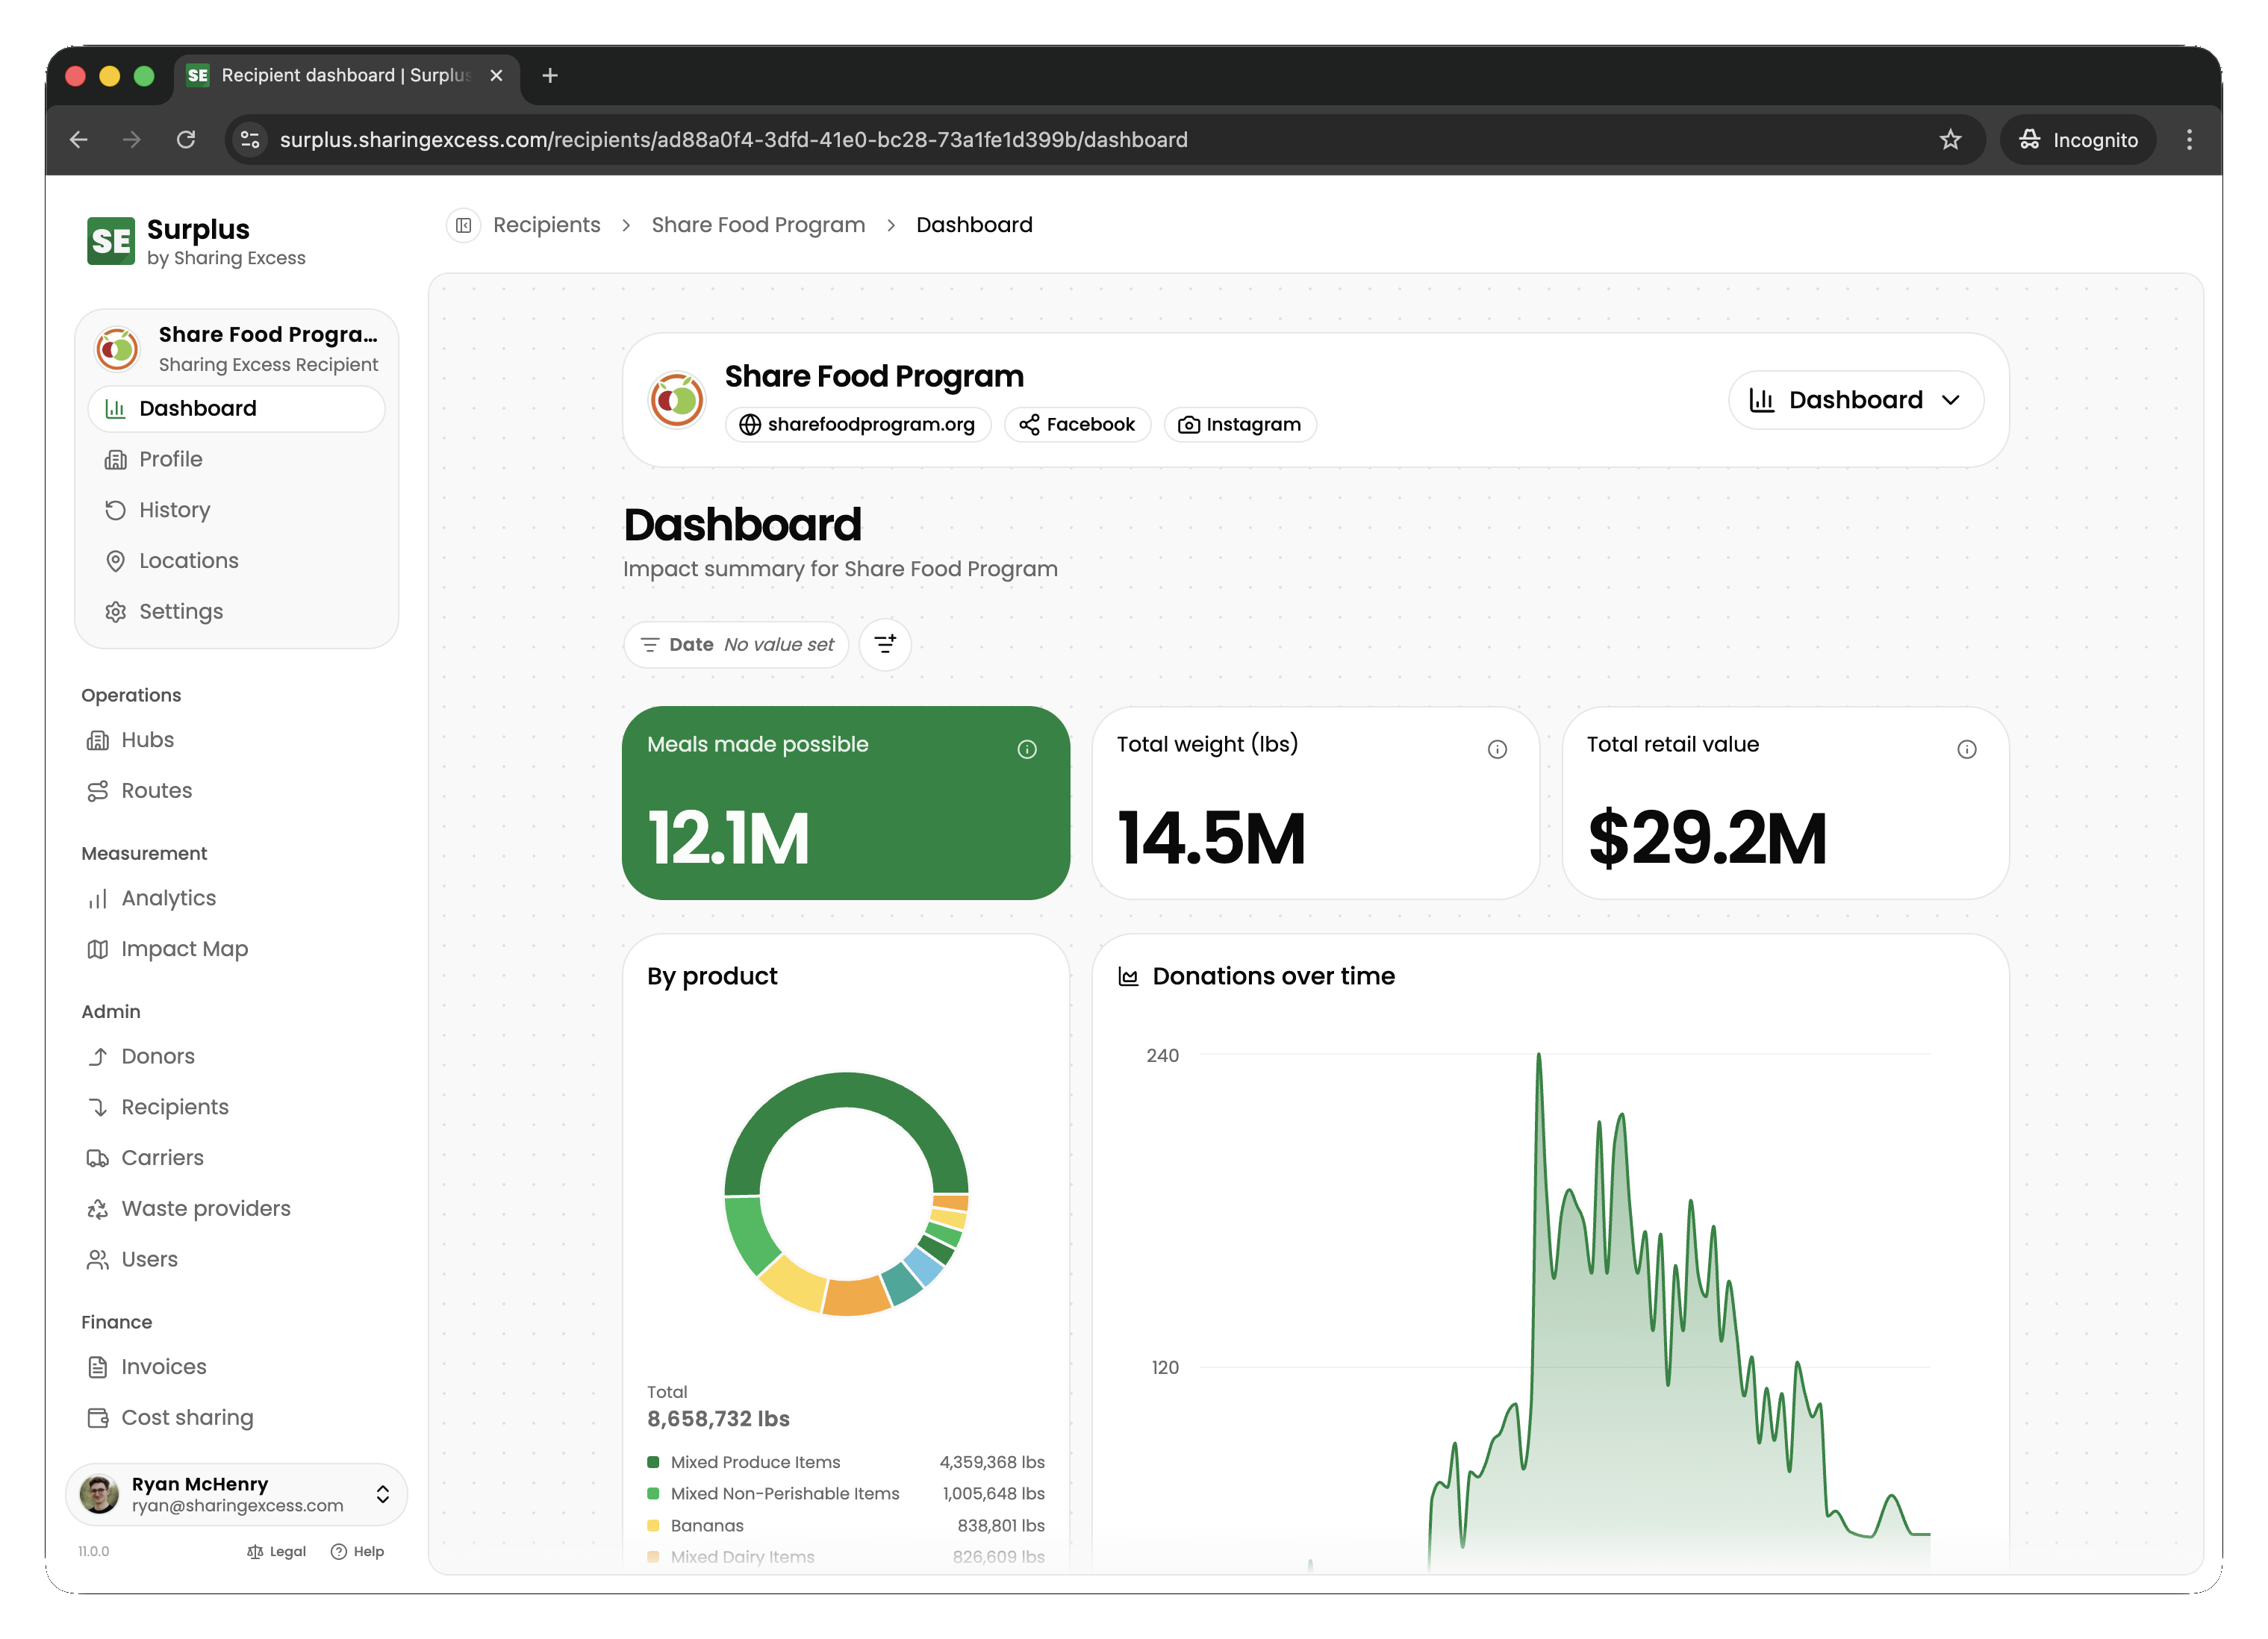Click info icon on Total weight card
This screenshot has width=2268, height=1639.
(x=1497, y=749)
